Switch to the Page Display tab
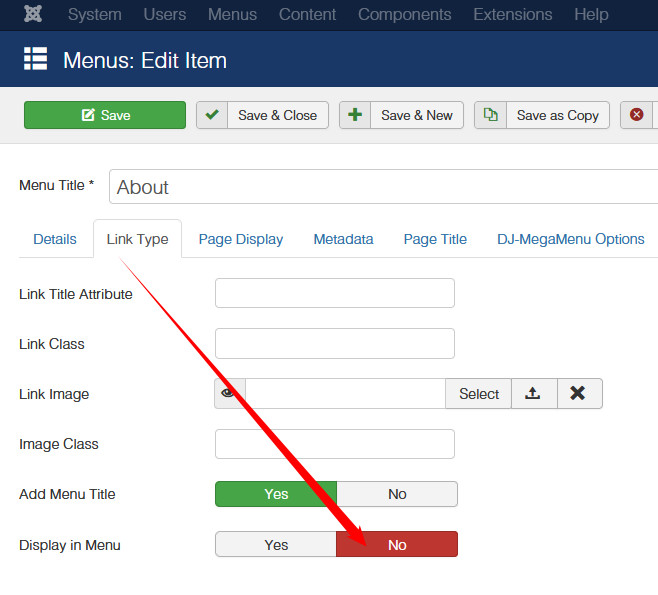This screenshot has width=658, height=595. (241, 239)
